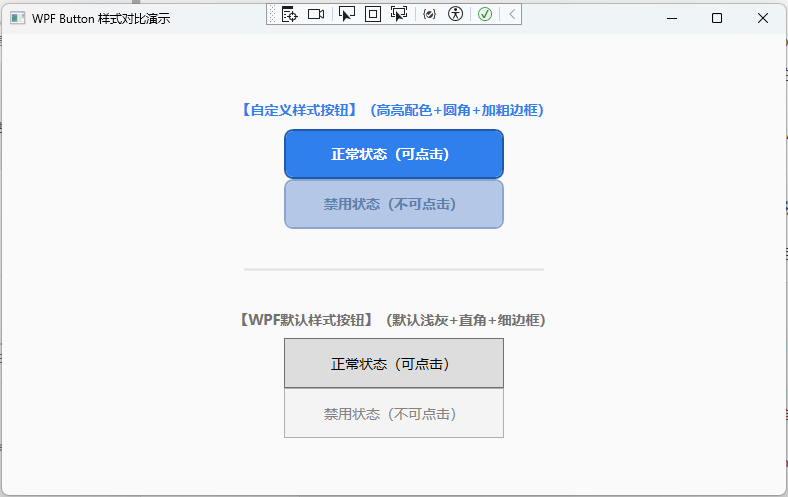788x497 pixels.
Task: Maximize the WPF Button demo window
Action: click(717, 19)
